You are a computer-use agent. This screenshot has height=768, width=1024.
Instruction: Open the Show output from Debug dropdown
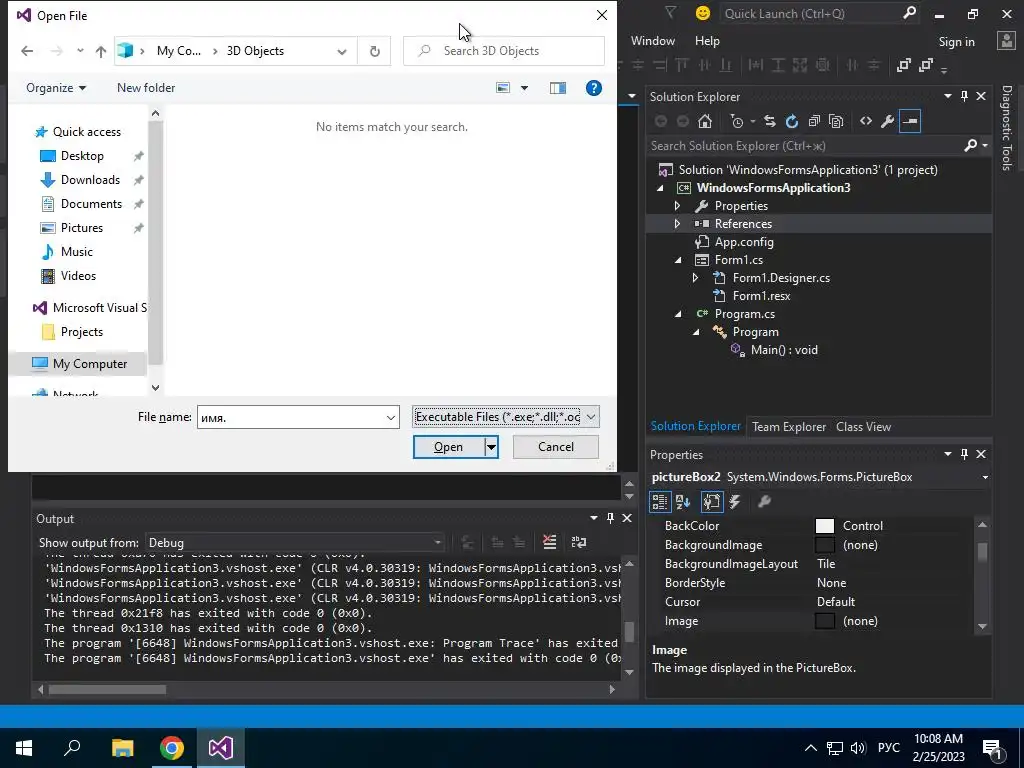point(438,543)
